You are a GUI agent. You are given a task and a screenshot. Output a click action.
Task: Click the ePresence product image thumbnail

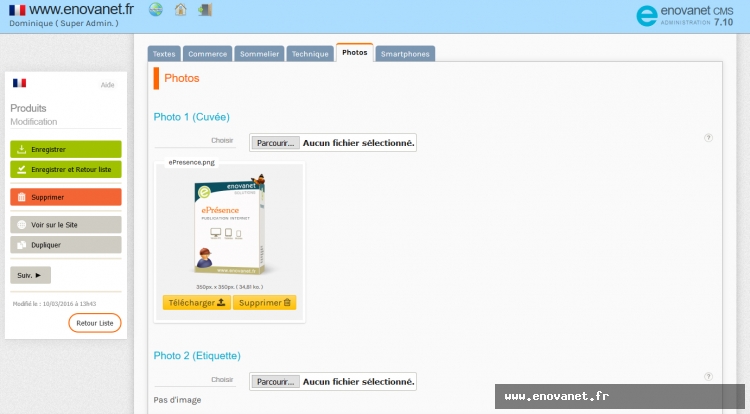(230, 225)
